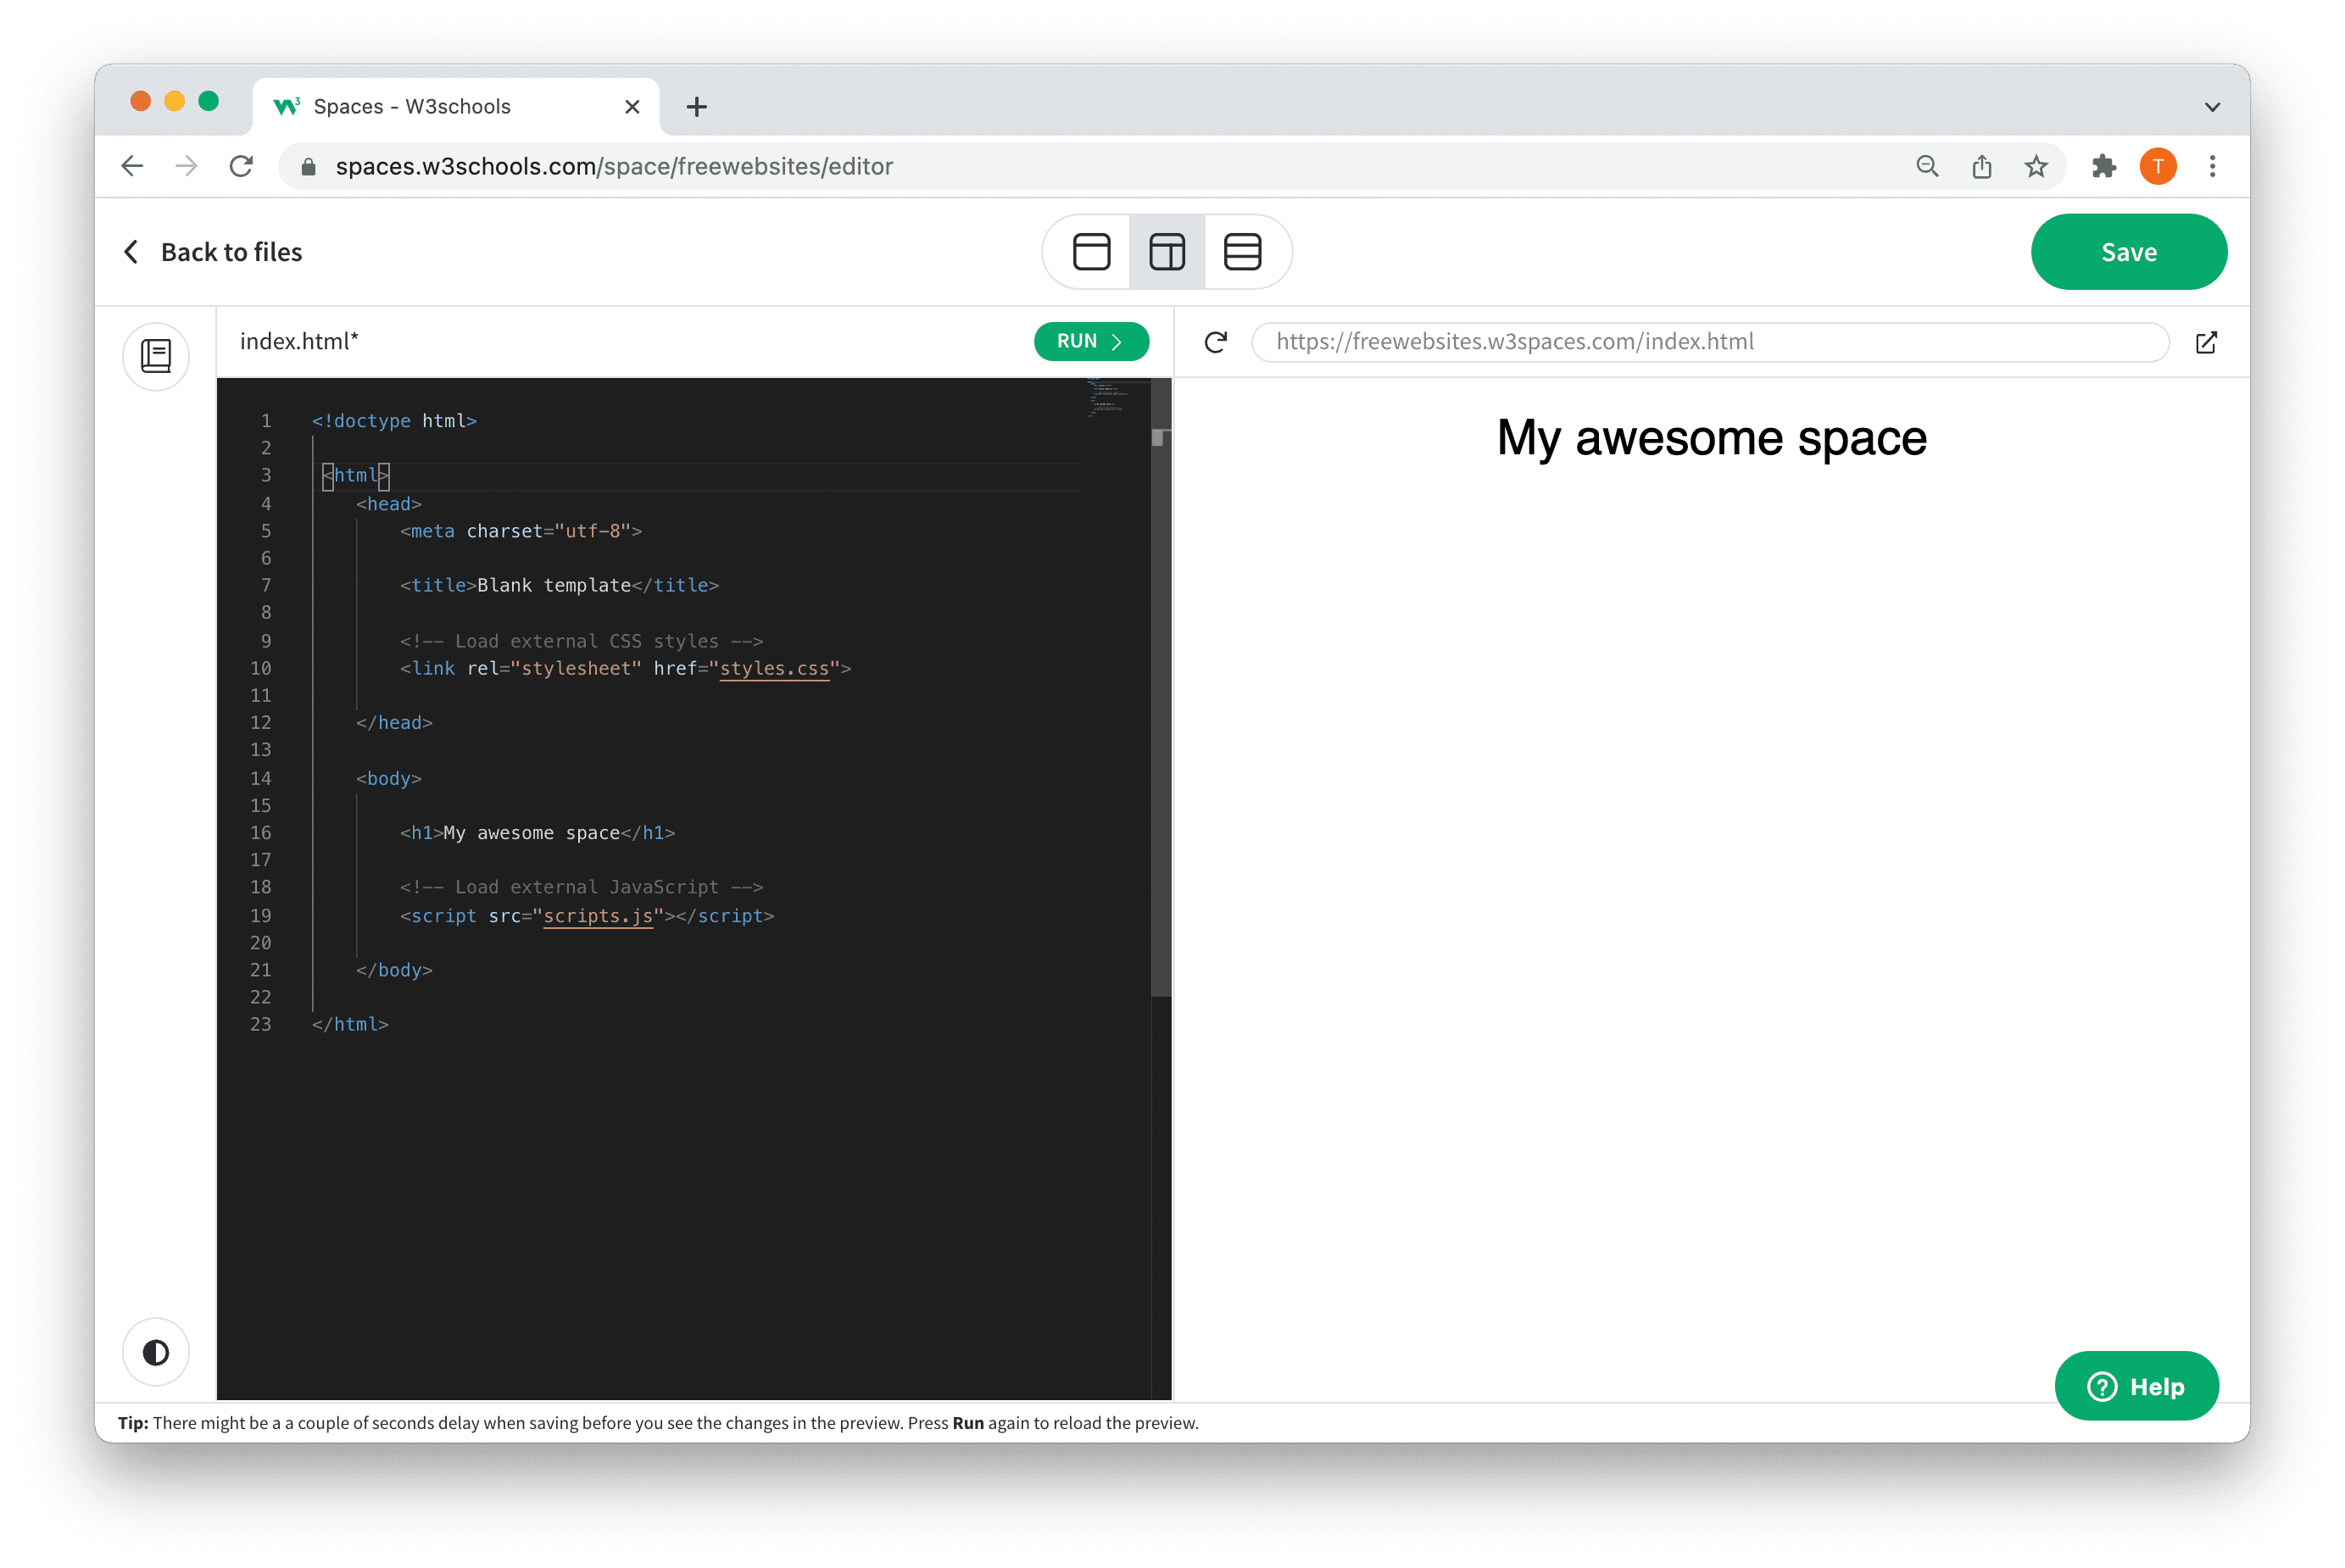The image size is (2345, 1568).
Task: Open a new browser tab
Action: [x=697, y=107]
